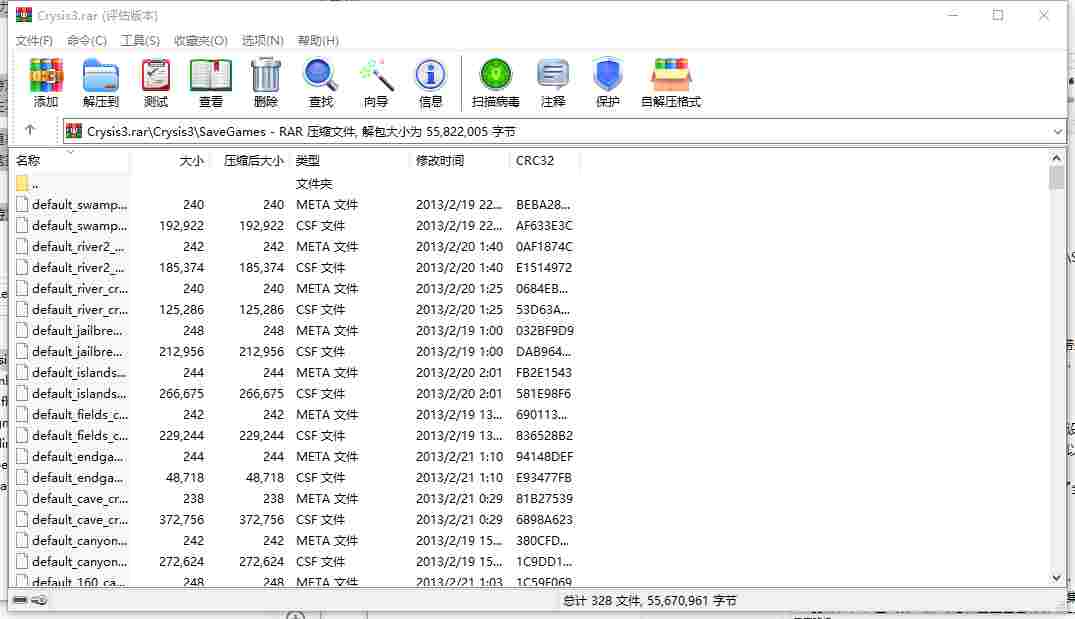1075x619 pixels.
Task: Expand the address bar path dropdown
Action: (x=1057, y=132)
